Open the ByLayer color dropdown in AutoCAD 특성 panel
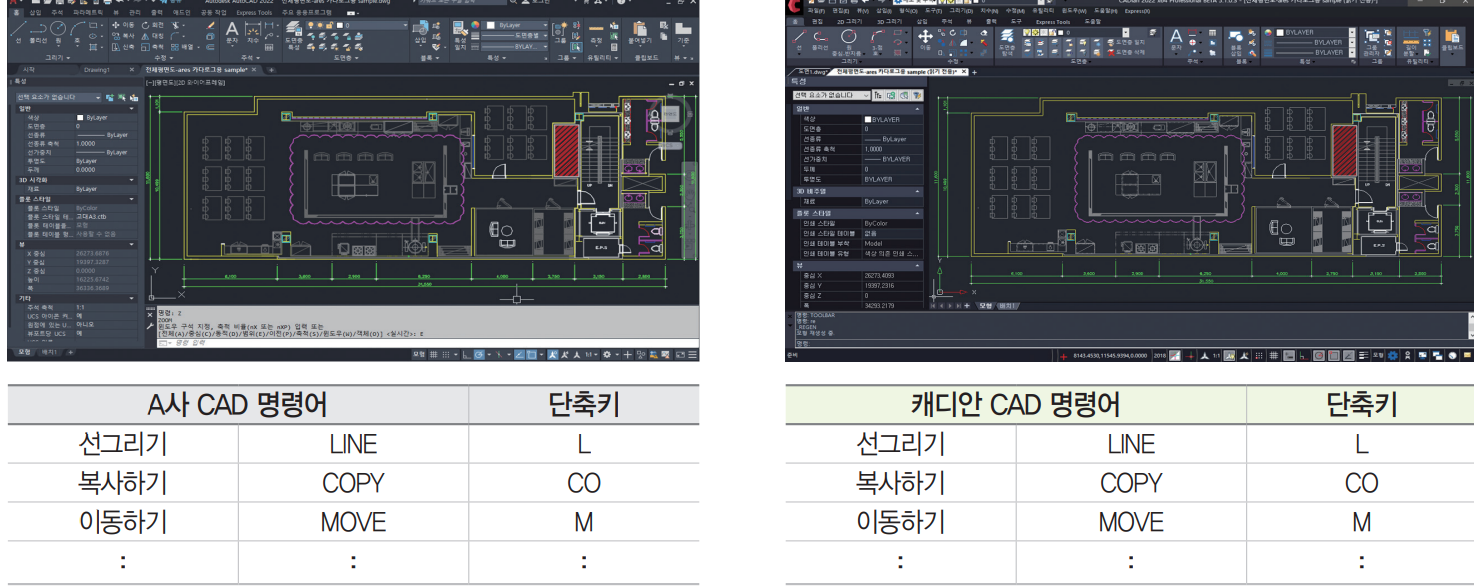Image resolution: width=1474 pixels, height=587 pixels. click(x=514, y=25)
